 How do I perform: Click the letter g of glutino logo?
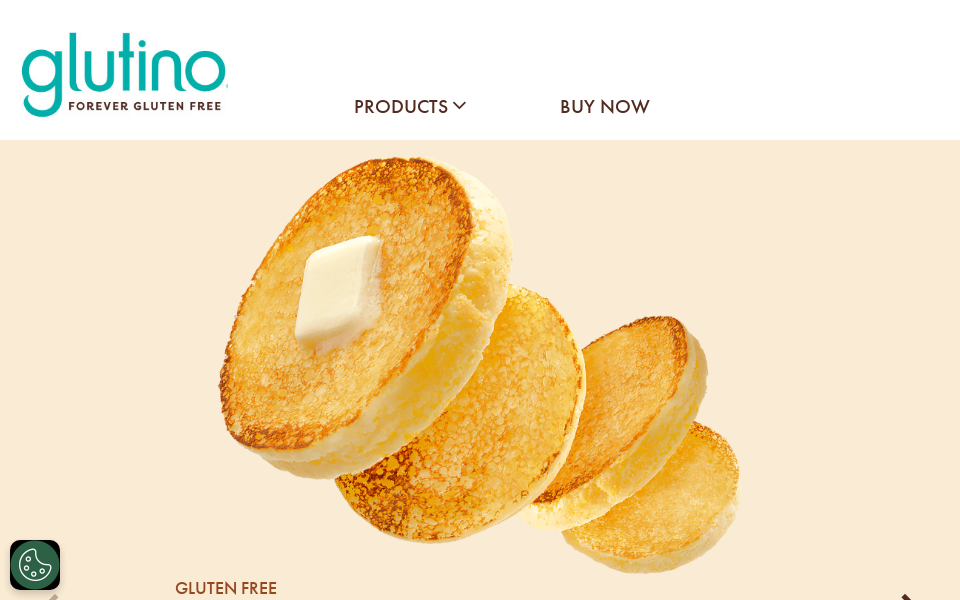(x=42, y=81)
